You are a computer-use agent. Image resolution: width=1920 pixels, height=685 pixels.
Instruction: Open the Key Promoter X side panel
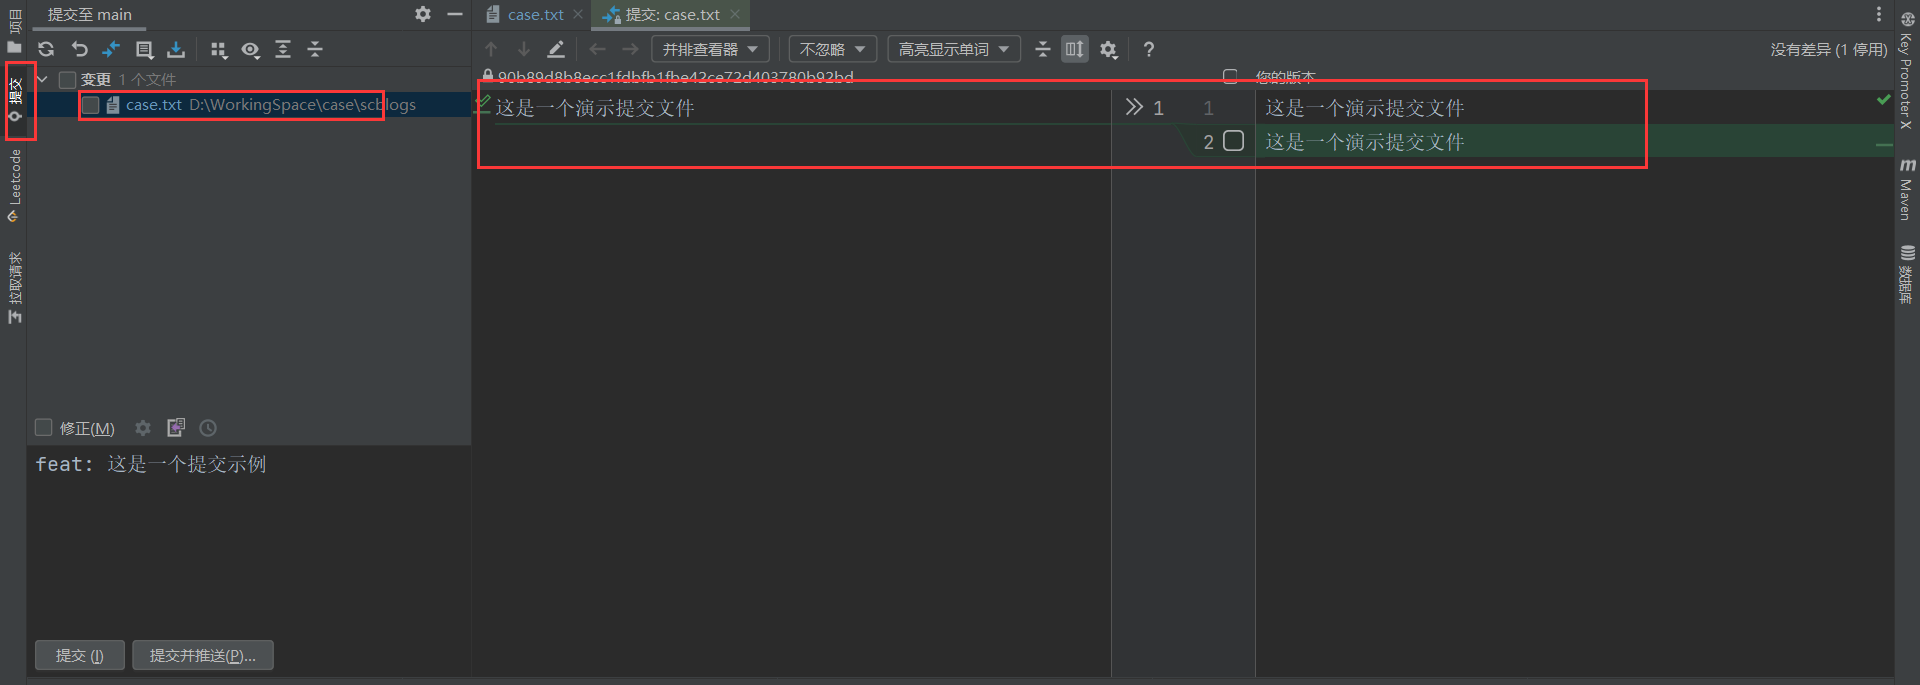click(x=1906, y=70)
